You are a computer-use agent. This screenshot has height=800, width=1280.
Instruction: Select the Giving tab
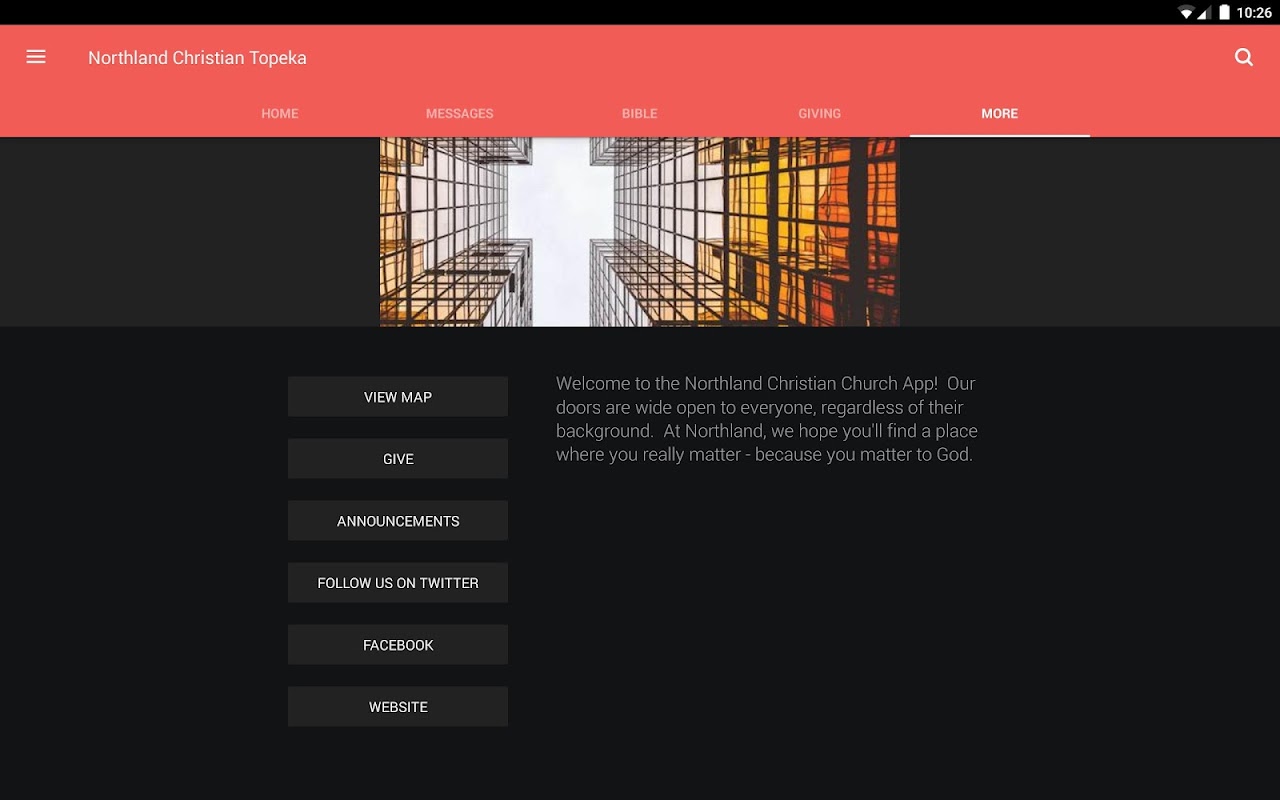pos(820,114)
